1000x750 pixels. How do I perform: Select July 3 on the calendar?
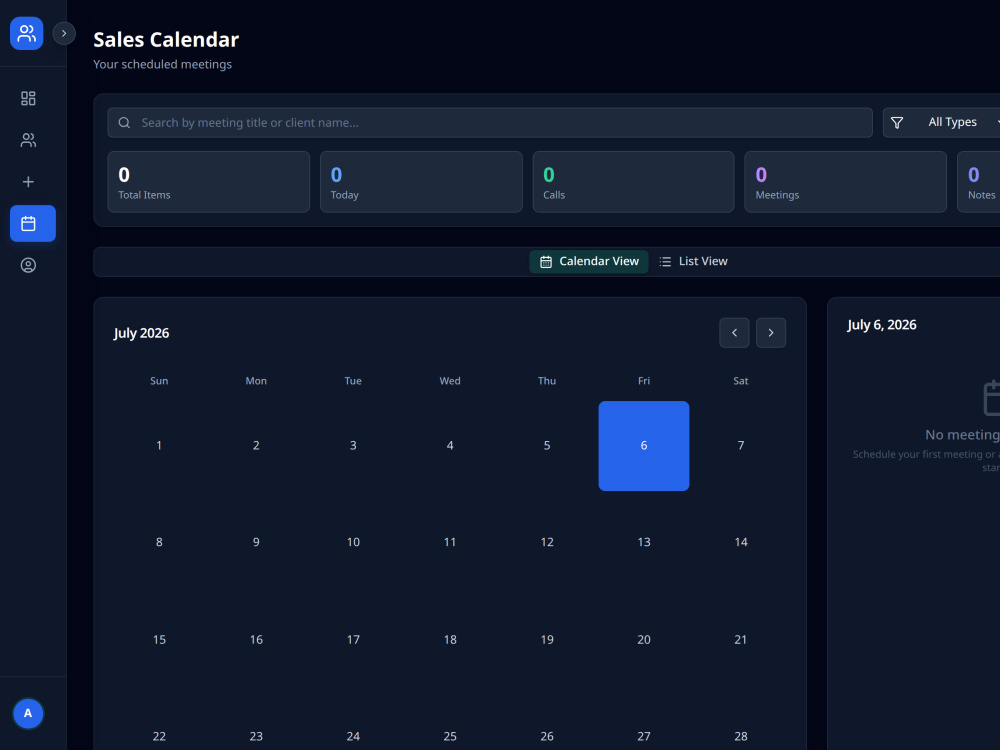pyautogui.click(x=353, y=446)
